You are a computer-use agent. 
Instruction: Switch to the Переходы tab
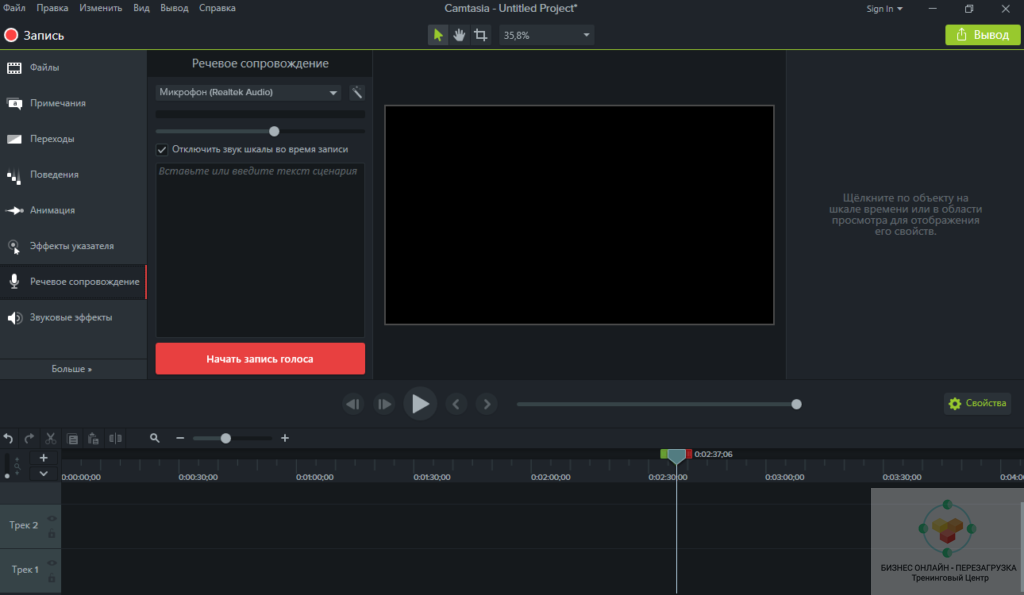(x=52, y=139)
